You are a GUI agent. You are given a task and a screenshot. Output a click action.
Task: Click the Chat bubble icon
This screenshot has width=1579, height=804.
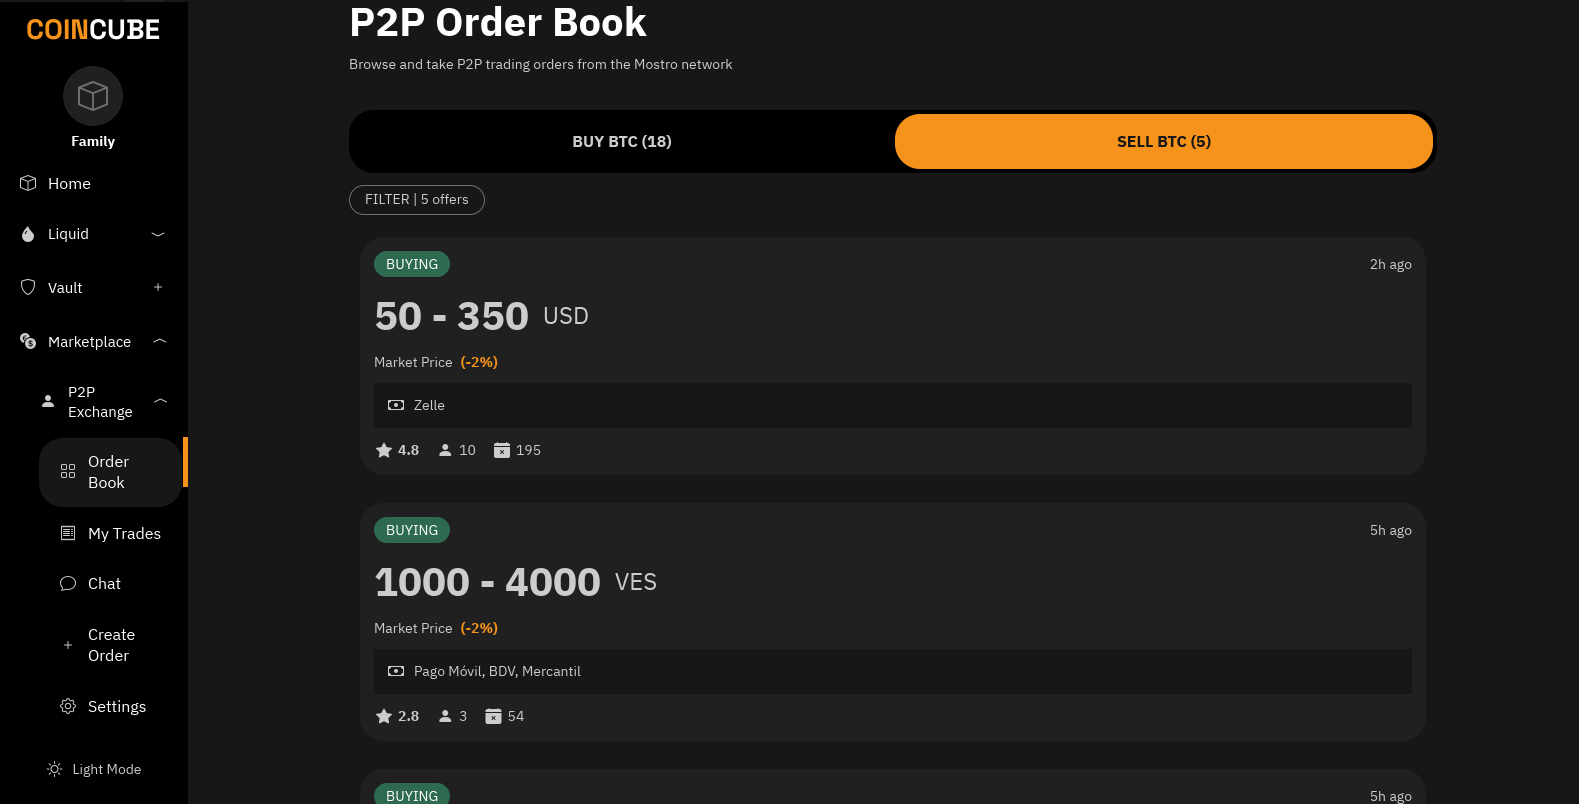click(67, 583)
